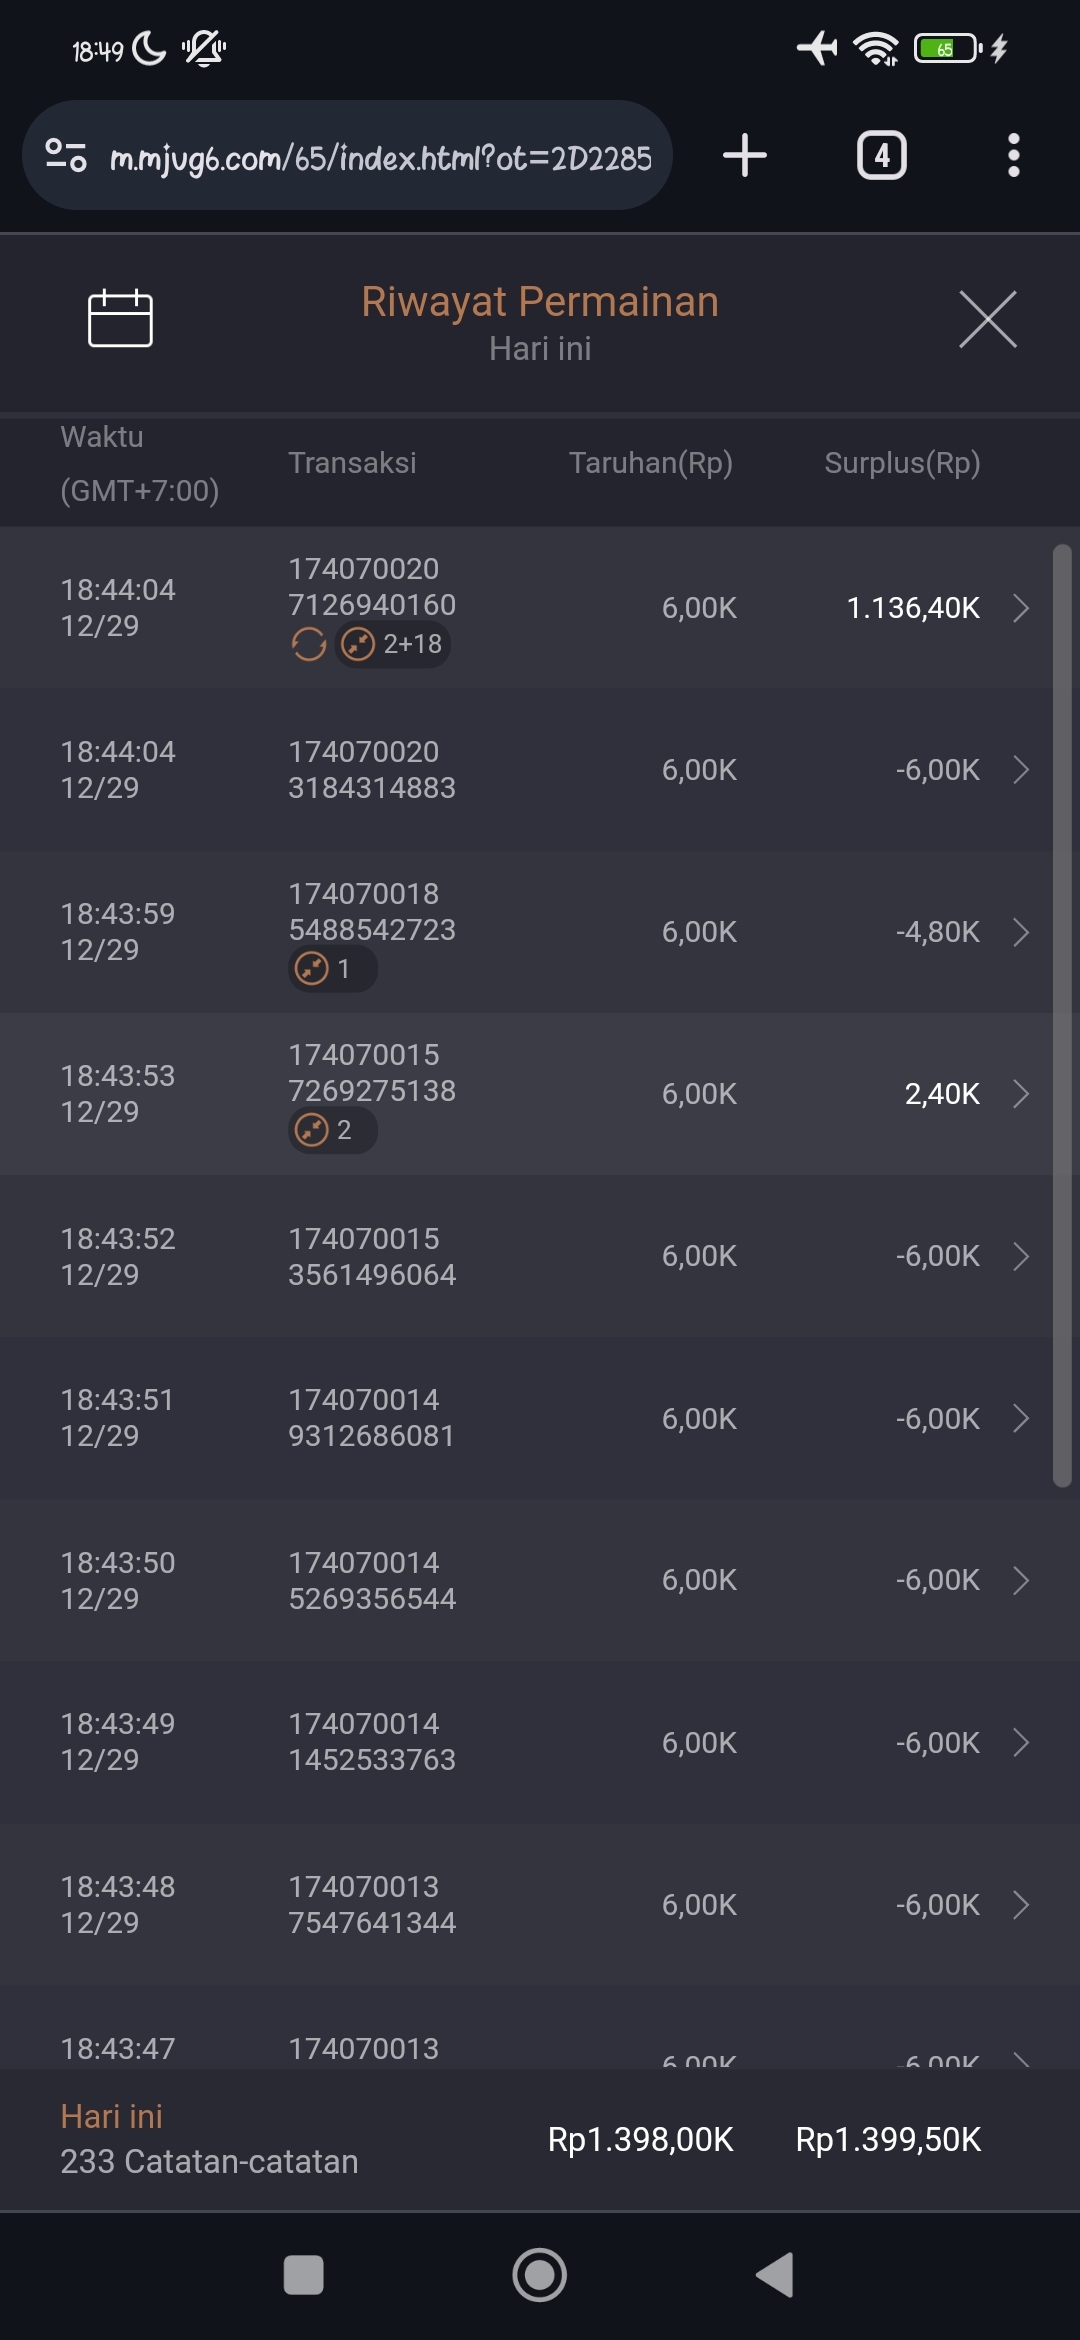Expand details for the 1.136,40K surplus row
Screen dimensions: 1080x2340
1020,608
